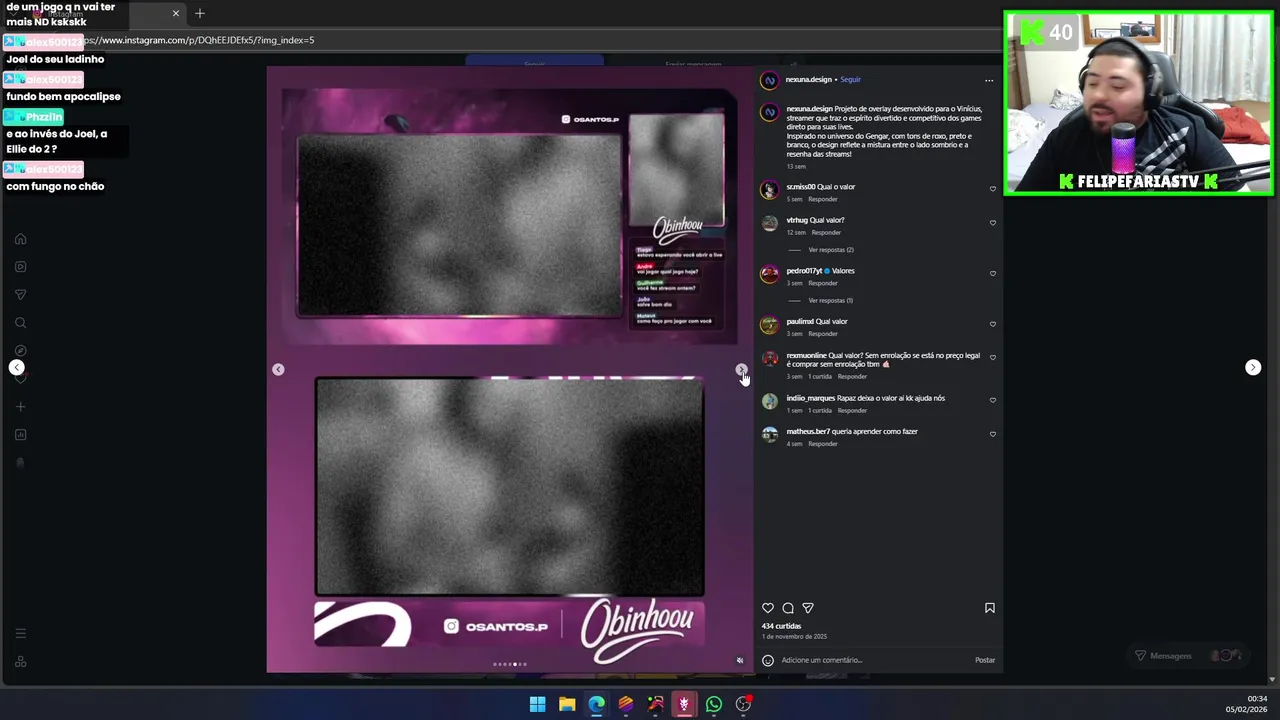Image resolution: width=1280 pixels, height=720 pixels.
Task: Open post options three-dot menu
Action: [x=989, y=80]
